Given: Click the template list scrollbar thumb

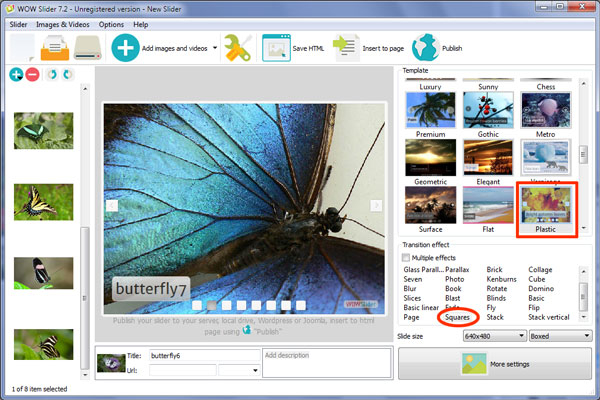Looking at the screenshot, I should [583, 155].
